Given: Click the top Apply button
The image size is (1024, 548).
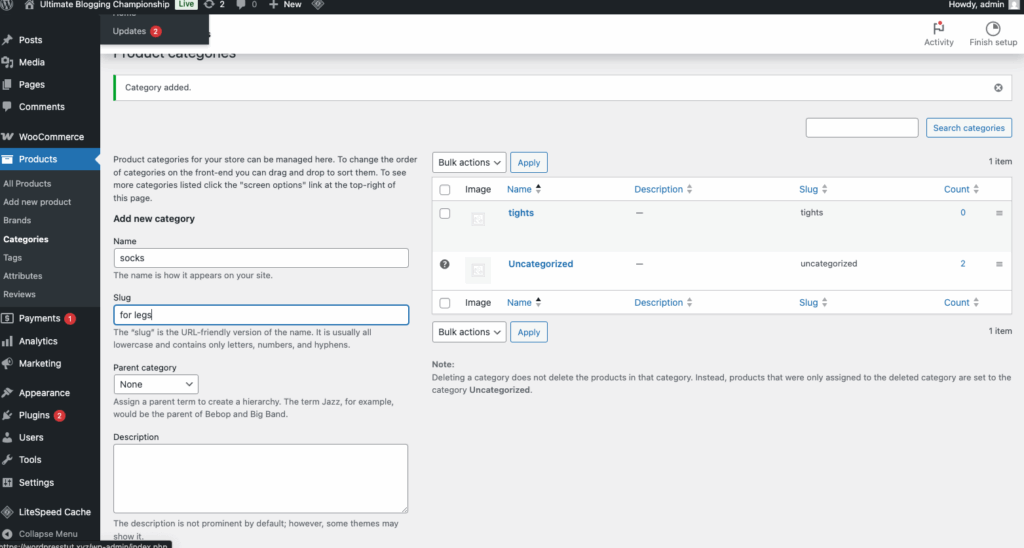Looking at the screenshot, I should pos(528,162).
